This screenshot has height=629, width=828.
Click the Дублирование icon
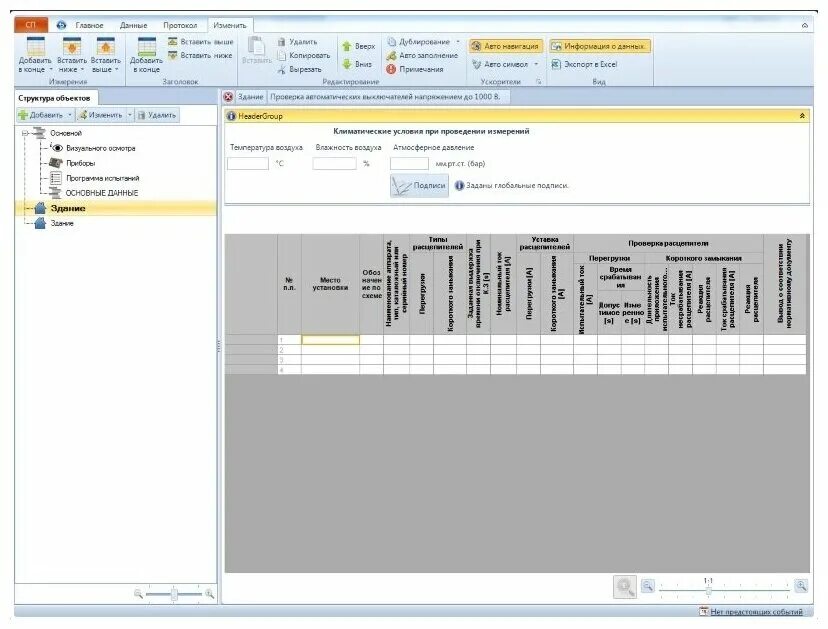pyautogui.click(x=391, y=42)
